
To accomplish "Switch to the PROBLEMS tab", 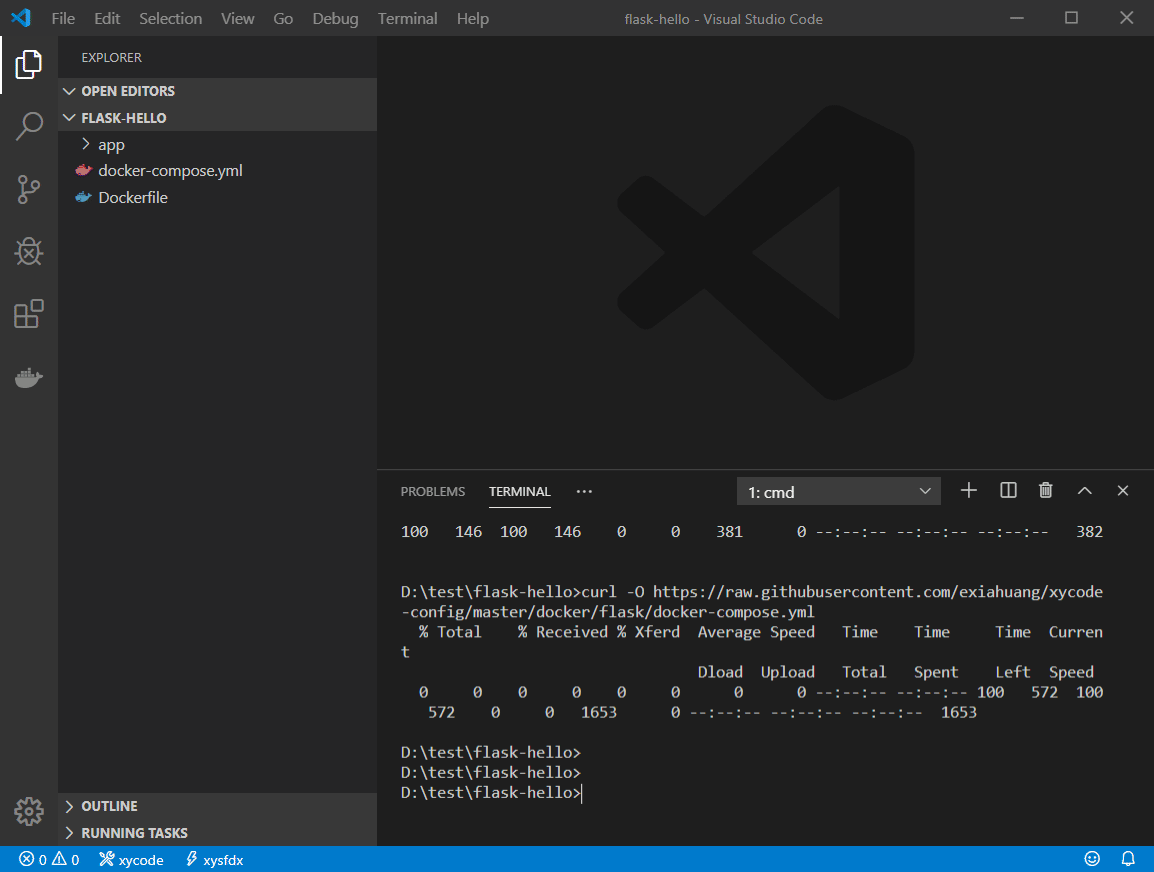I will [433, 491].
